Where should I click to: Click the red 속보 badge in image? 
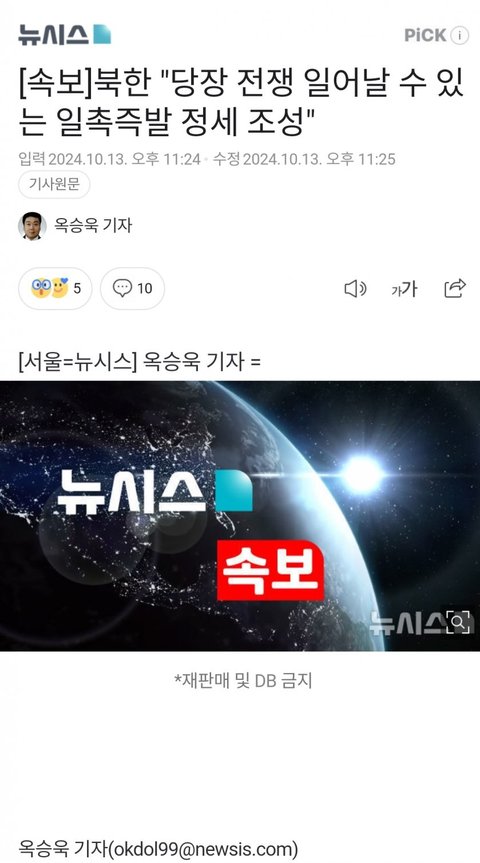point(270,570)
